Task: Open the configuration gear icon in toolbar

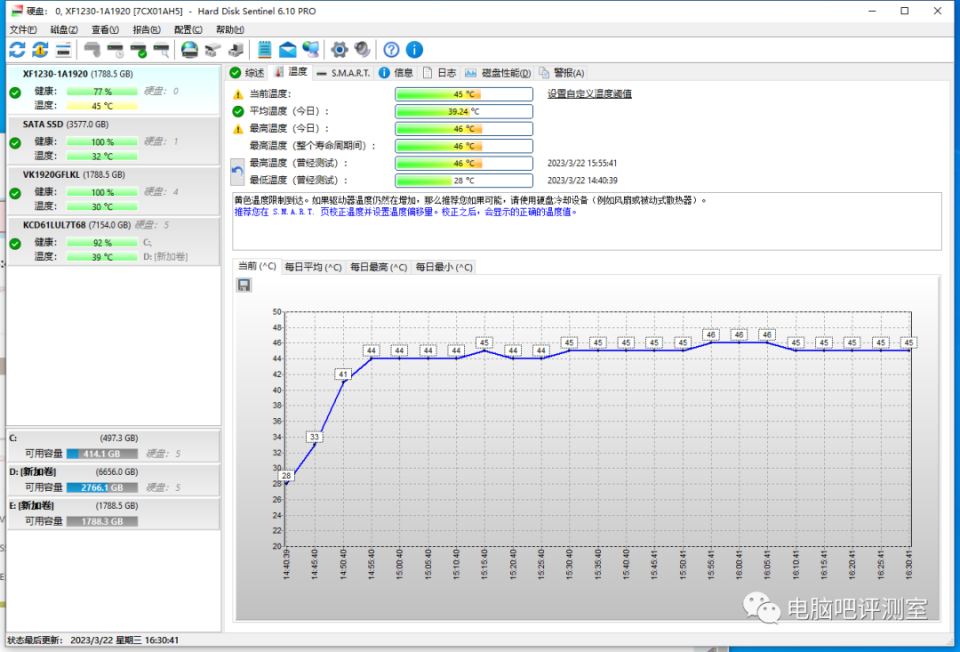Action: pyautogui.click(x=340, y=50)
